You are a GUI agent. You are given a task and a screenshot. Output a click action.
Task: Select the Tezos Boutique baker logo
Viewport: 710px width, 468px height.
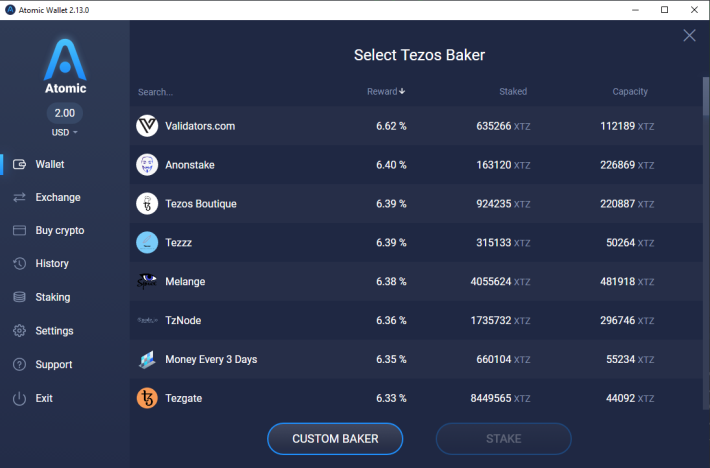point(147,204)
